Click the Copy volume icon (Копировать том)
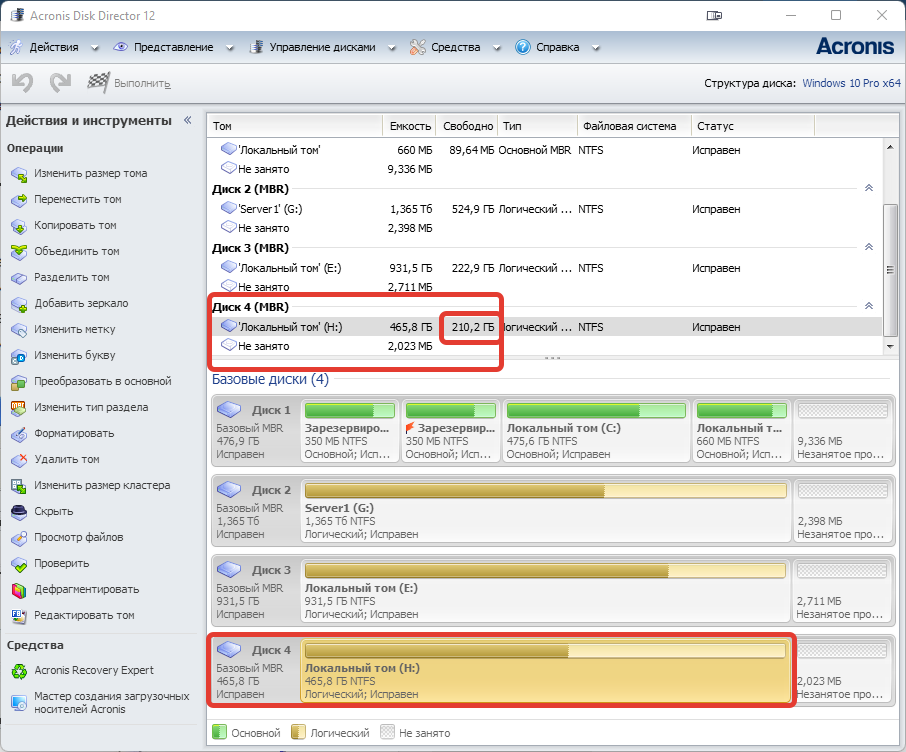906x752 pixels. point(19,226)
